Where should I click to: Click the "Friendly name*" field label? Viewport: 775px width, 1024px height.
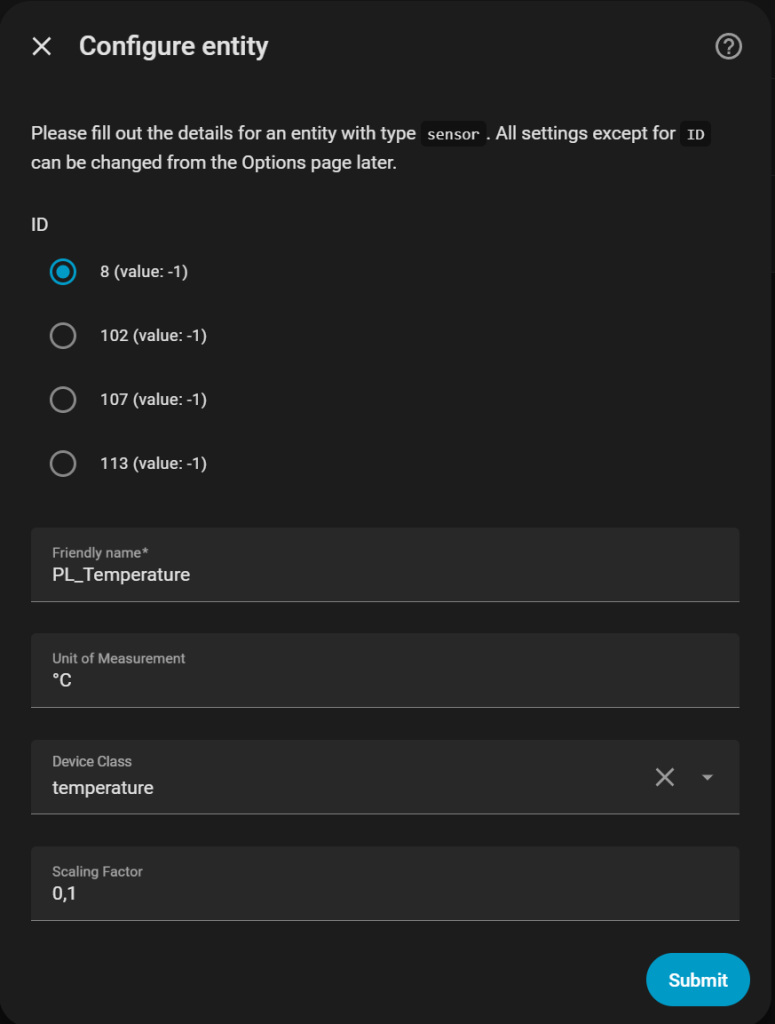point(100,553)
